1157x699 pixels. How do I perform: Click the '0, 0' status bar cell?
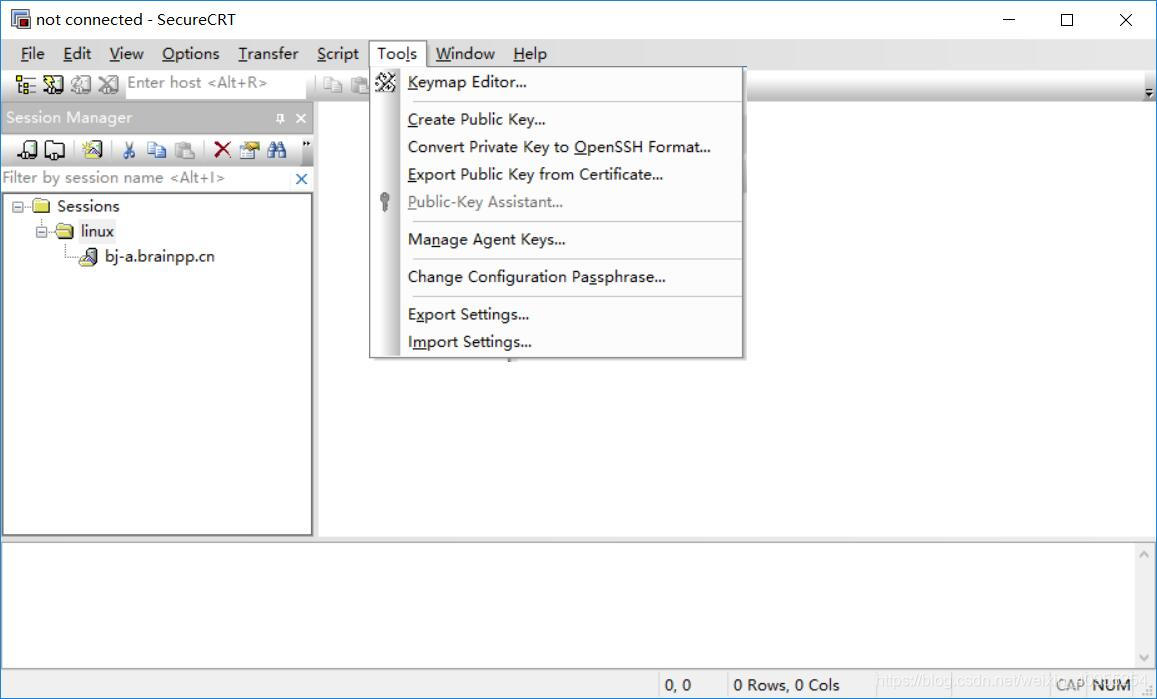tap(677, 685)
